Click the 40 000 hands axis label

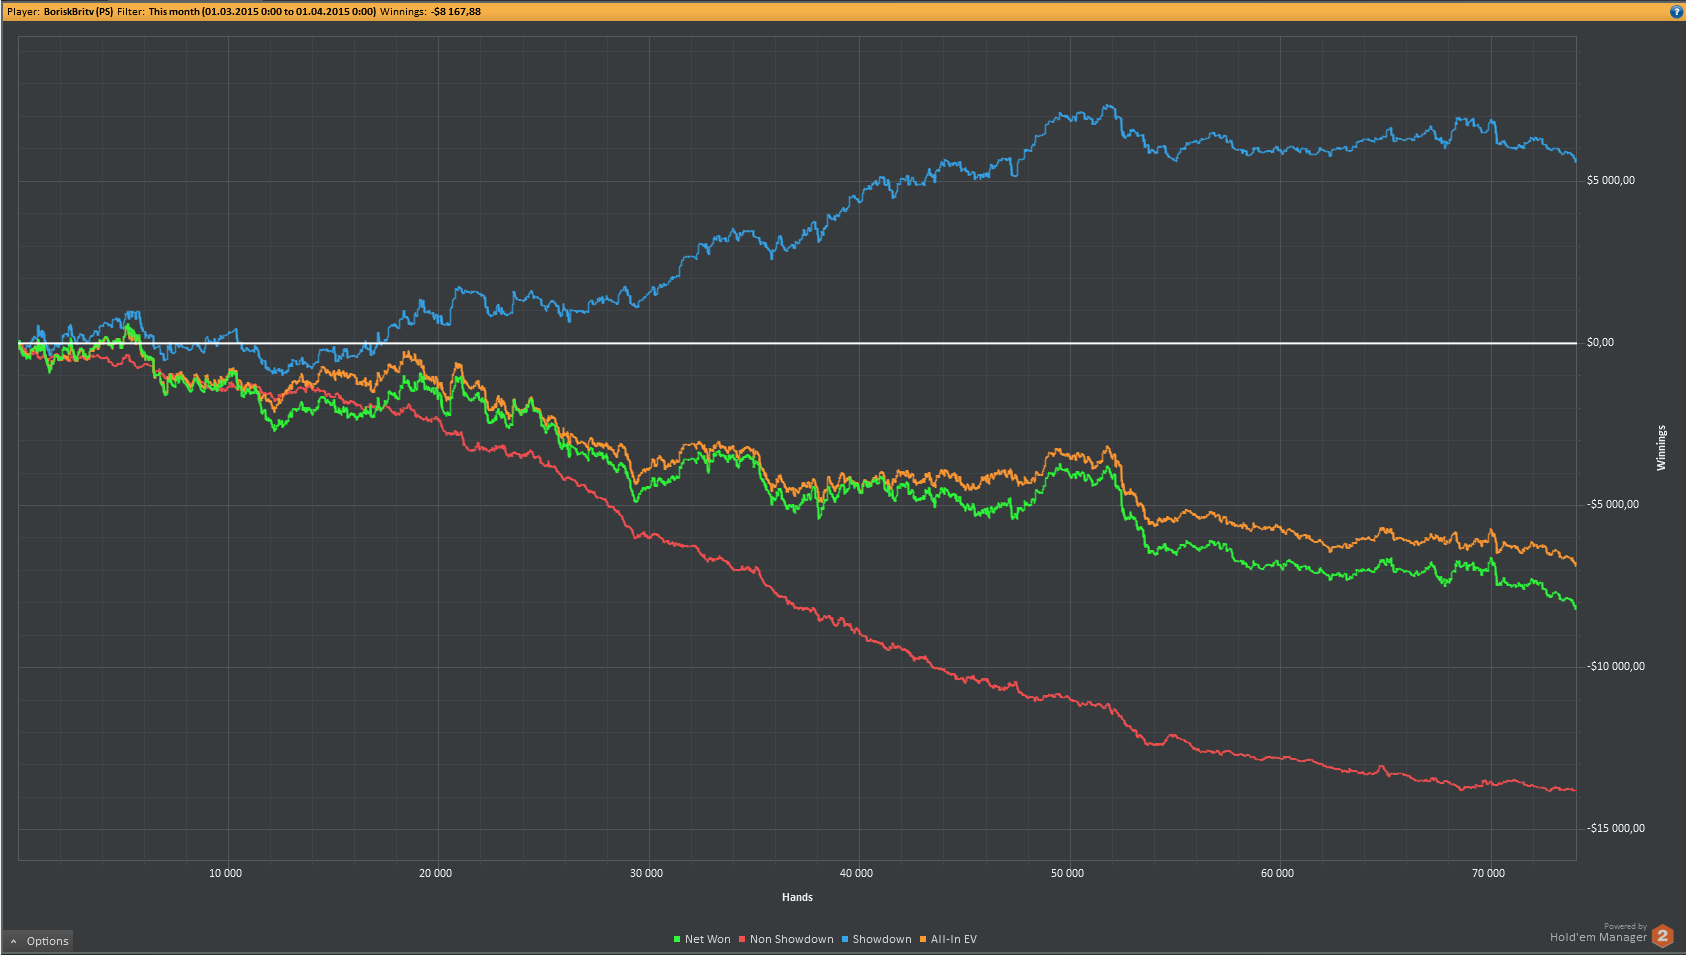(x=856, y=874)
